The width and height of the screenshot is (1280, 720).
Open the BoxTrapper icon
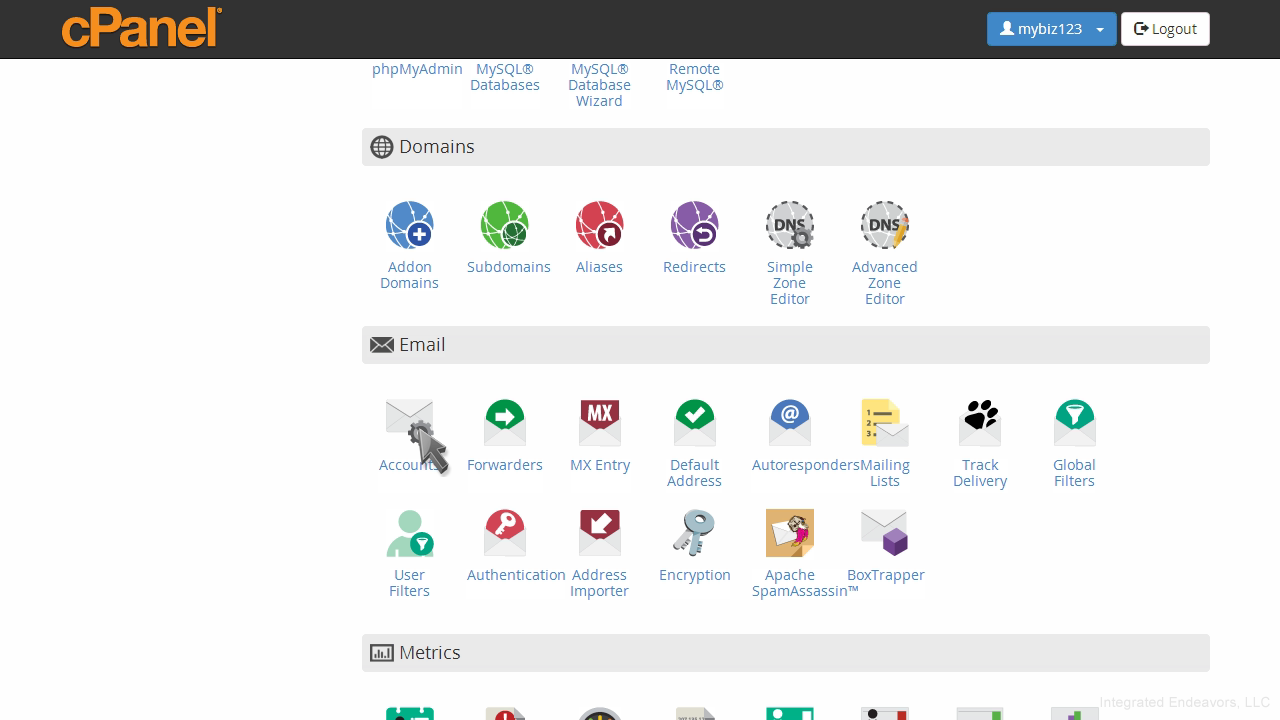tap(884, 533)
